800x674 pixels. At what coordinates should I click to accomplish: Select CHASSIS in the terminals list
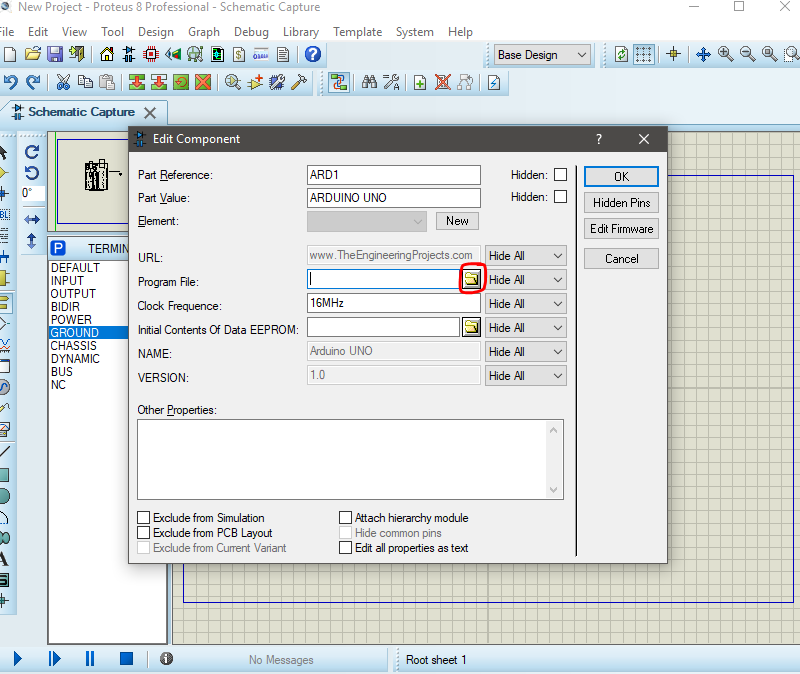[73, 345]
